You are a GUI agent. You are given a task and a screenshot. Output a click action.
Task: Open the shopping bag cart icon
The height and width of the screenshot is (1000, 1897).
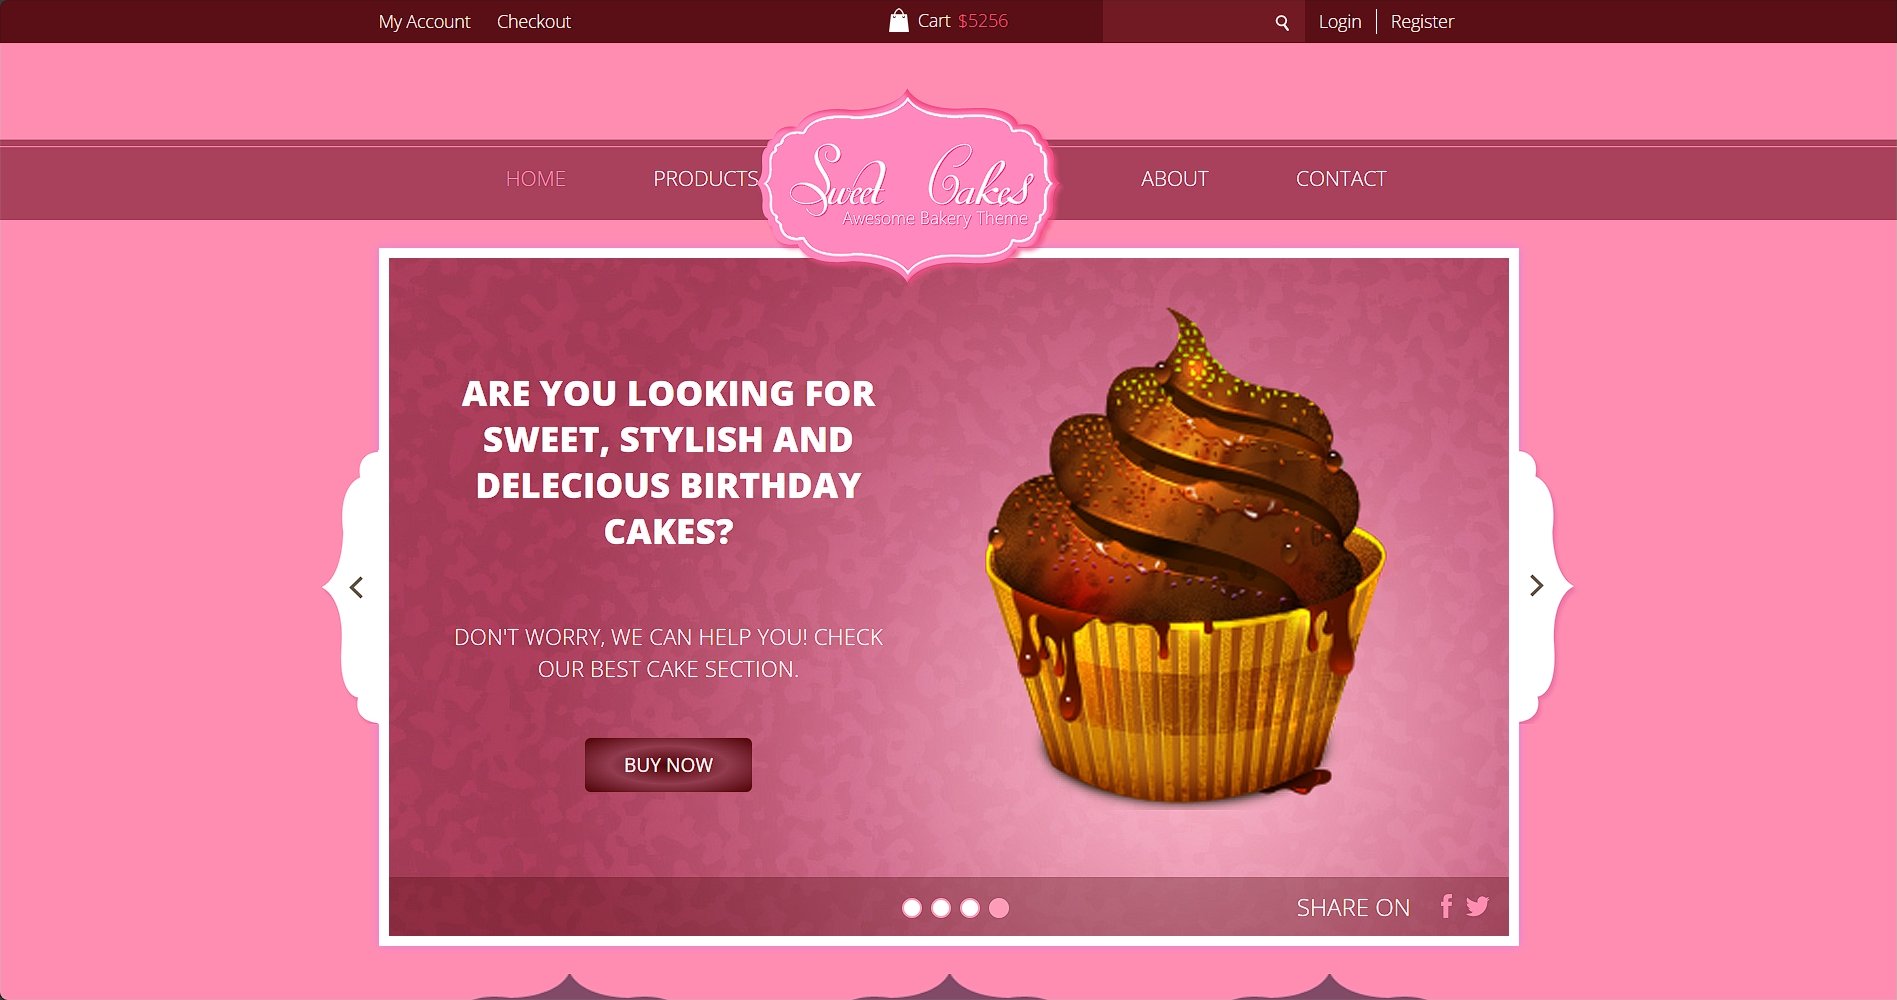(899, 20)
